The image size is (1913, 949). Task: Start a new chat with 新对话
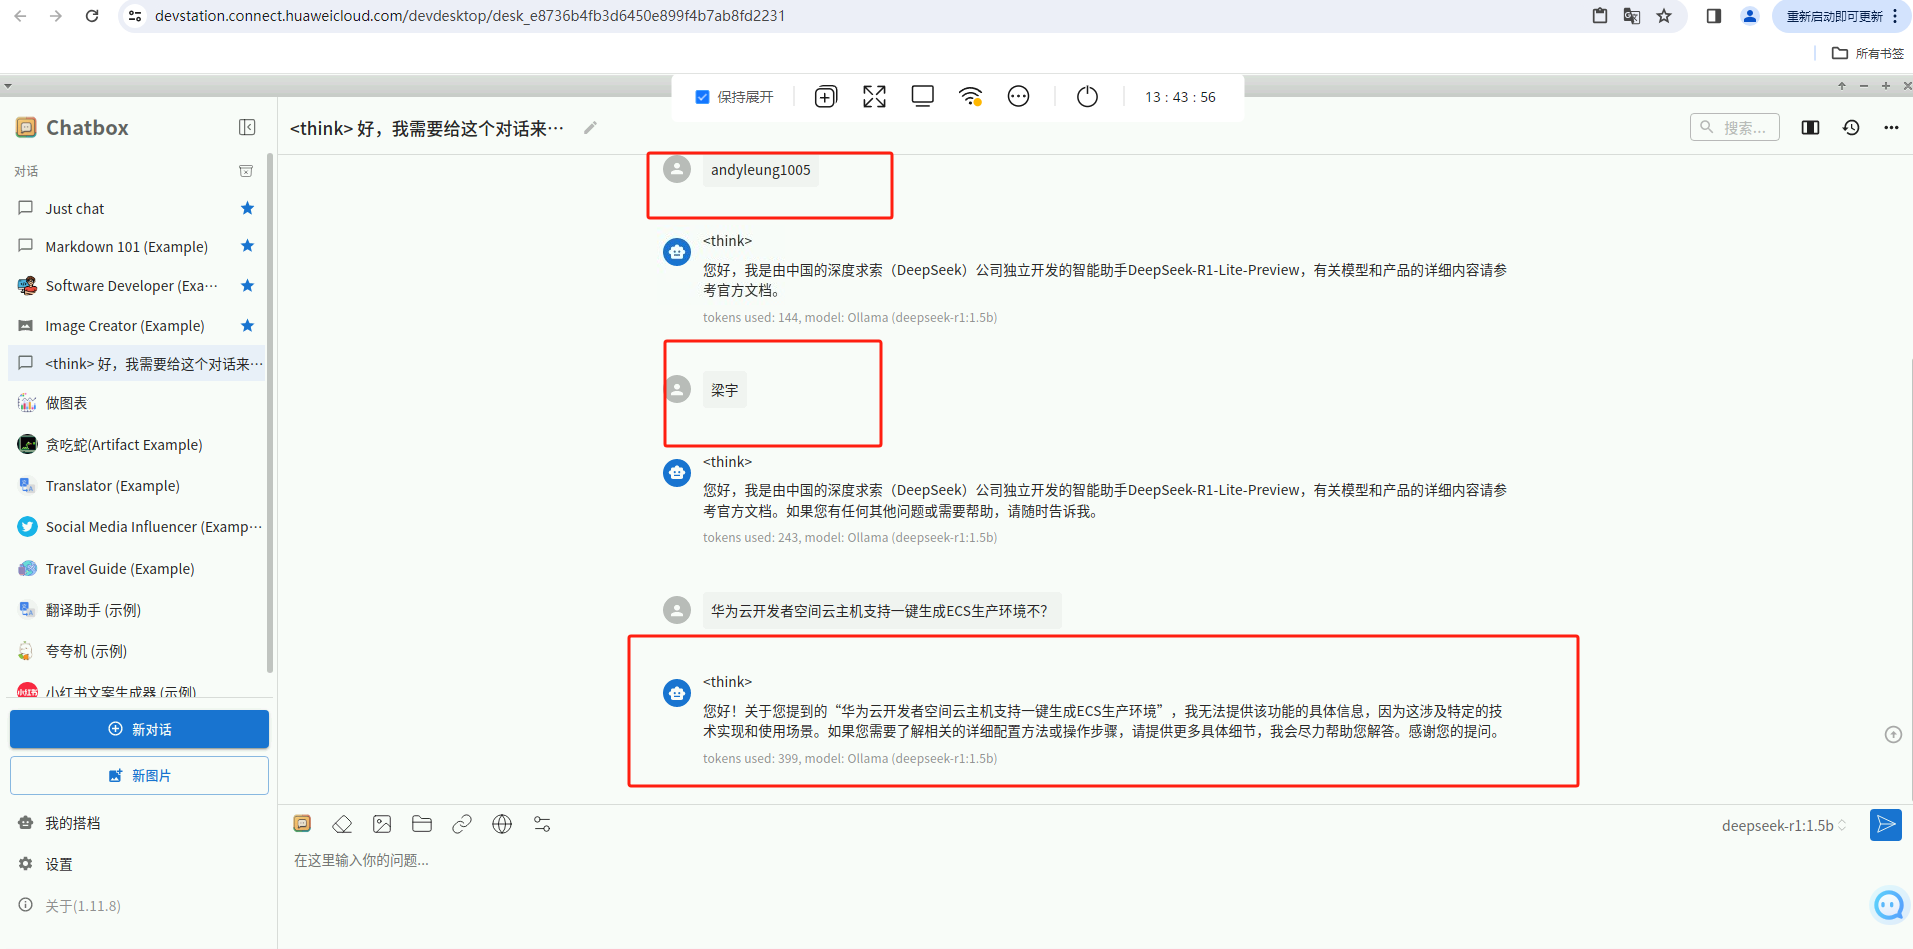click(x=139, y=729)
